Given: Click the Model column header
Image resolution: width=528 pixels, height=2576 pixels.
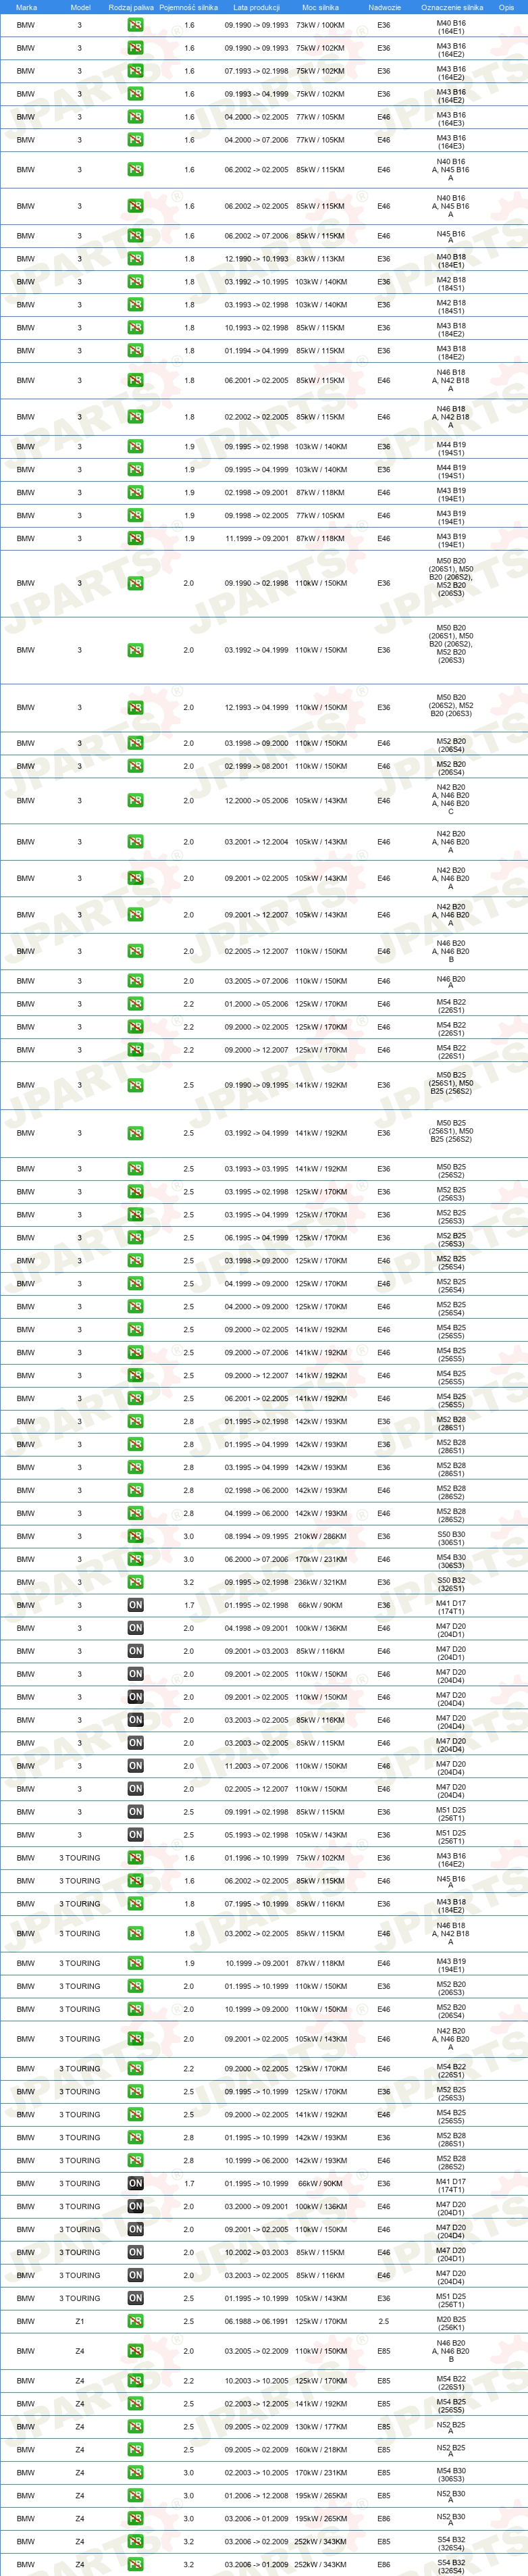Looking at the screenshot, I should [80, 7].
